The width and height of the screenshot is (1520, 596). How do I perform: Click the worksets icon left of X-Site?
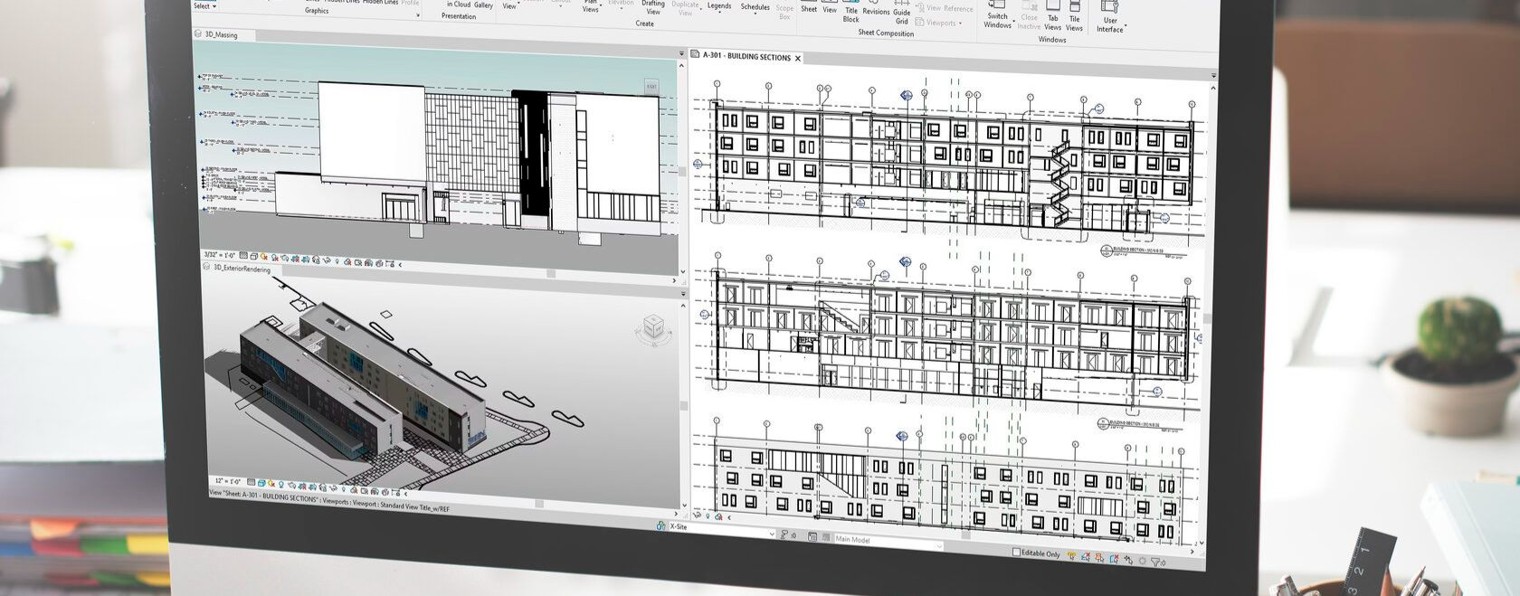tap(661, 526)
